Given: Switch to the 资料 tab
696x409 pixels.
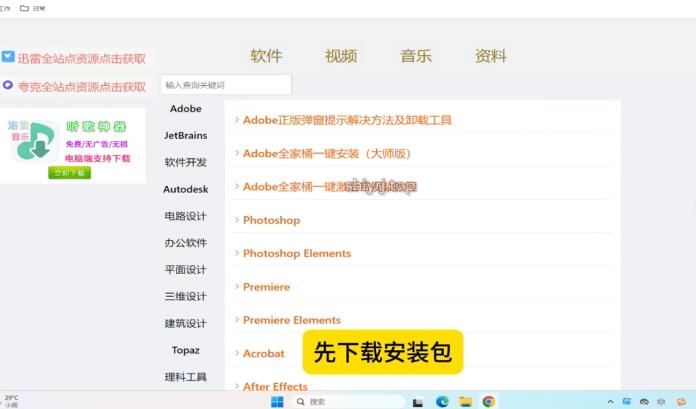Looking at the screenshot, I should click(x=491, y=56).
